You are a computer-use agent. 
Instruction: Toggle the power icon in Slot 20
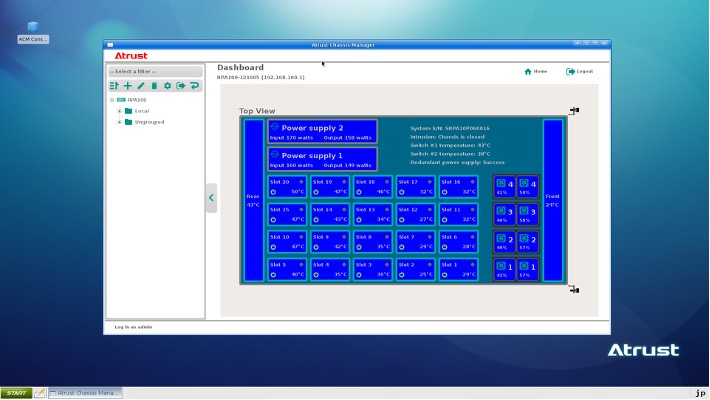tap(273, 191)
